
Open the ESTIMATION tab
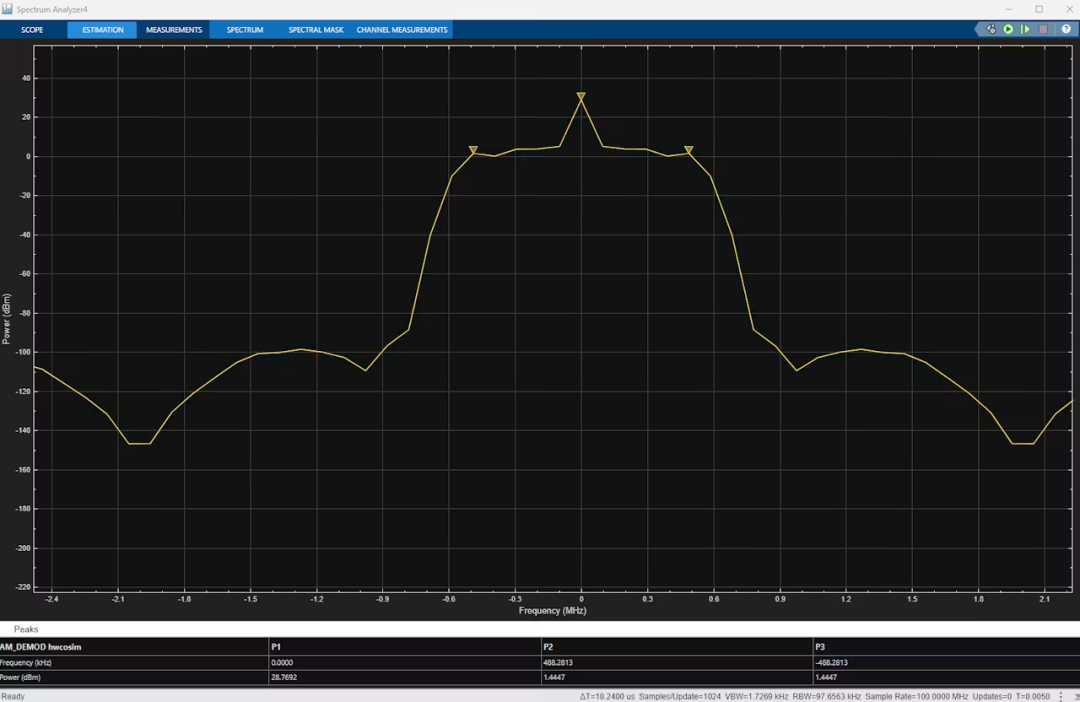point(103,30)
